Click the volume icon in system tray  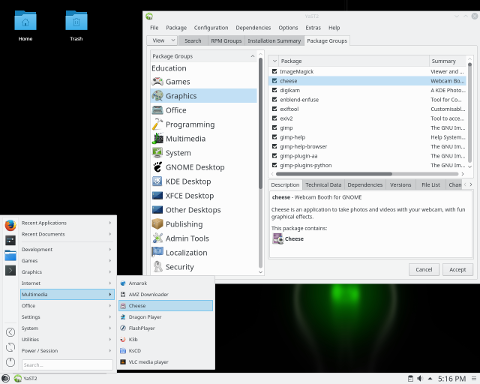(x=420, y=378)
